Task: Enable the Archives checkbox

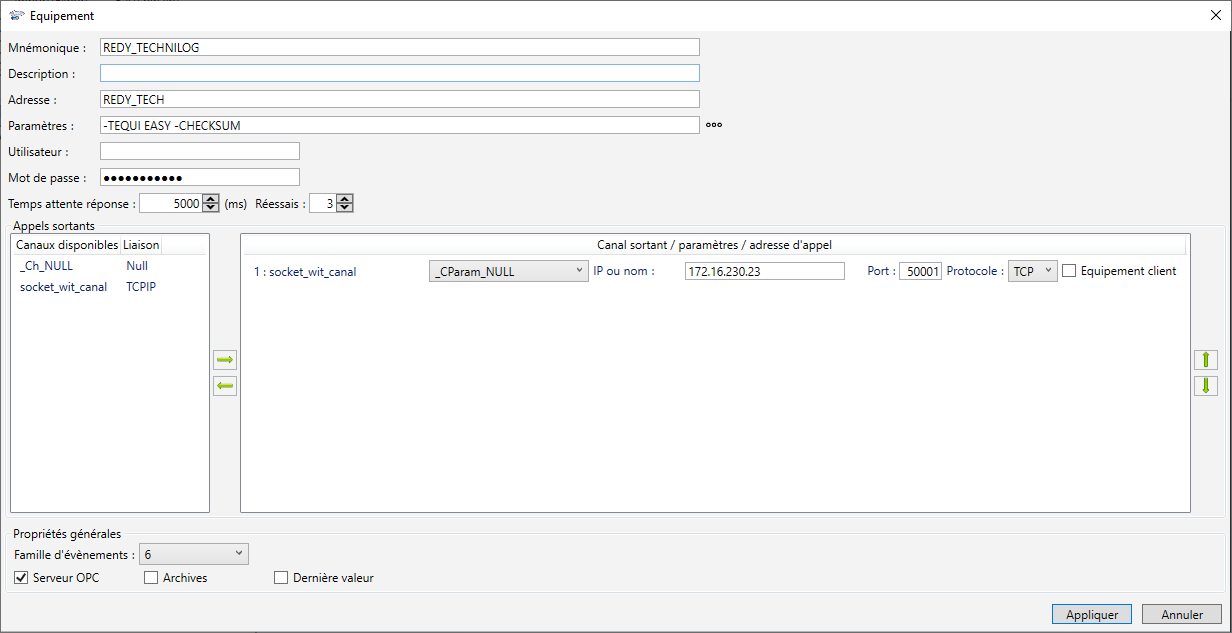Action: (151, 578)
